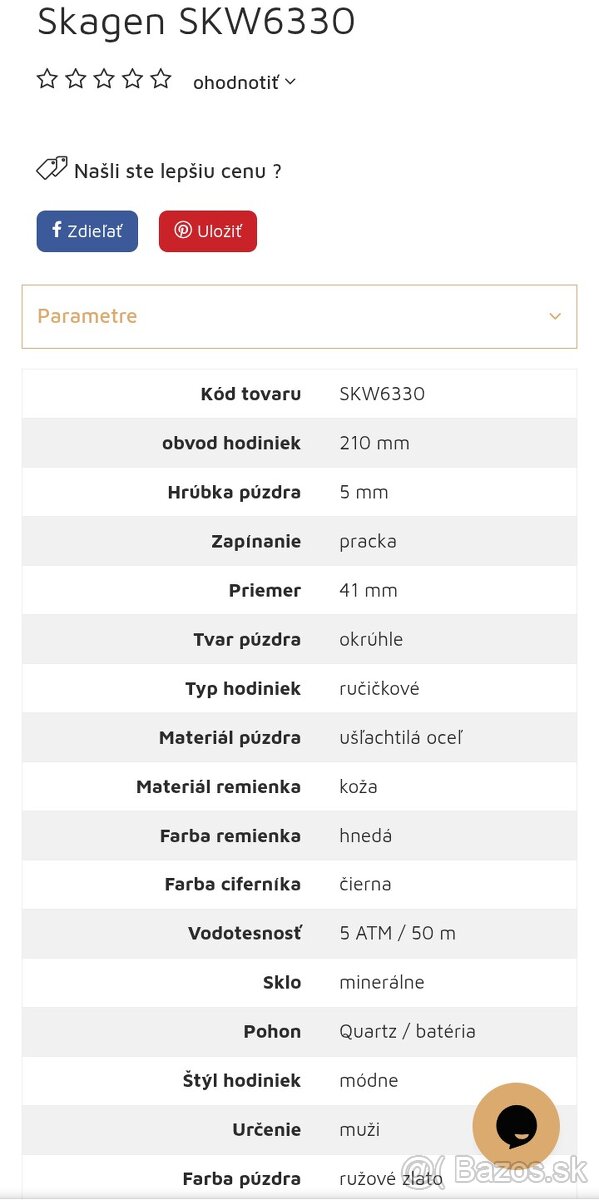
Task: Select the Parametre section header
Action: tap(87, 315)
